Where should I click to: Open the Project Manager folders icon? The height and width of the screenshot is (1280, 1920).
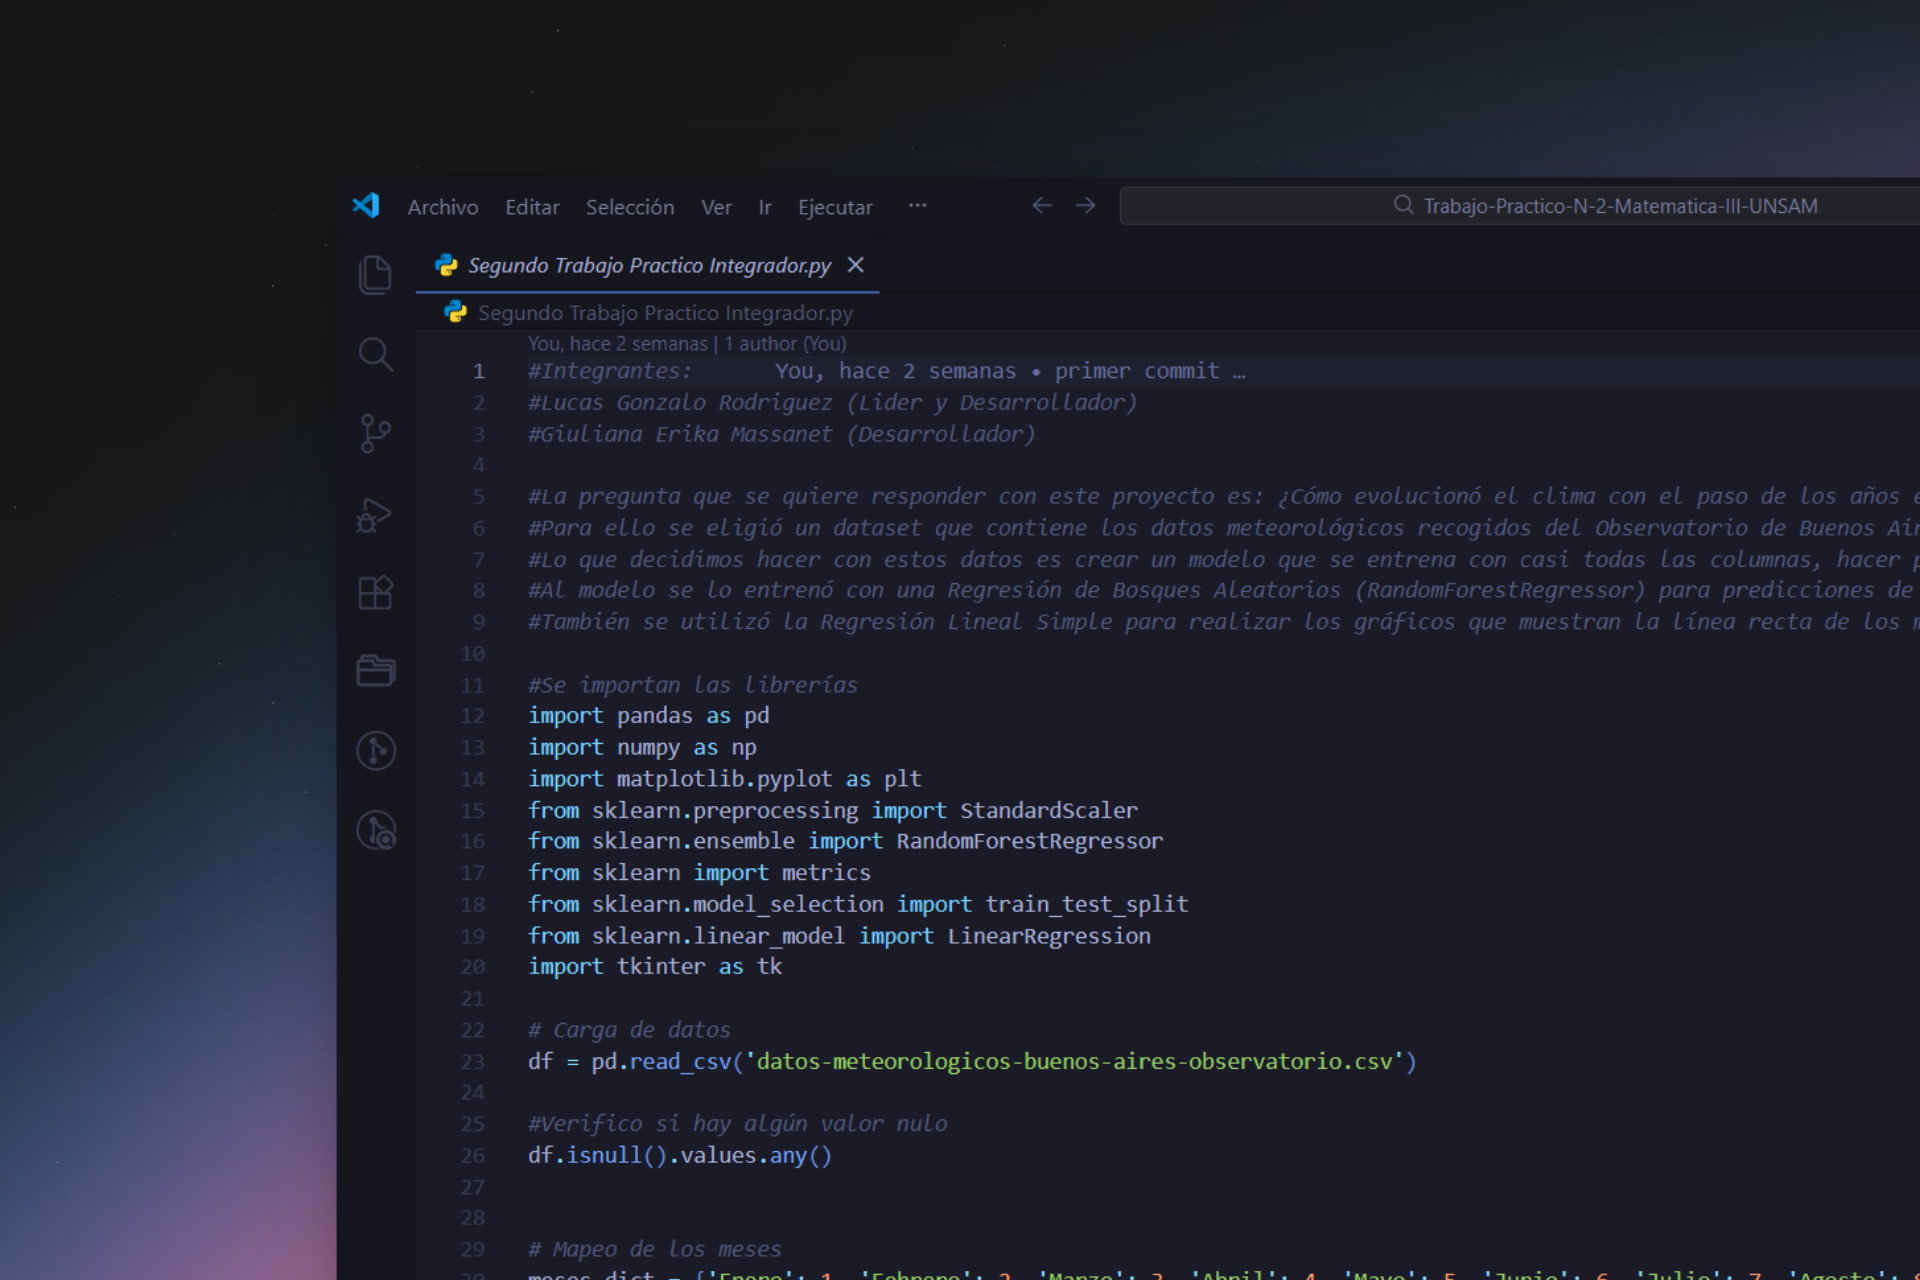[x=375, y=670]
